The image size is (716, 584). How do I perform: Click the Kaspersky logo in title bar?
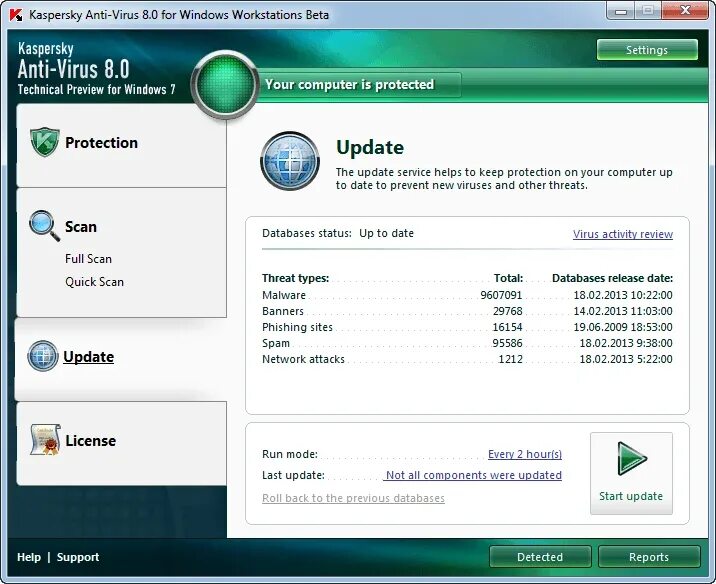click(x=16, y=15)
